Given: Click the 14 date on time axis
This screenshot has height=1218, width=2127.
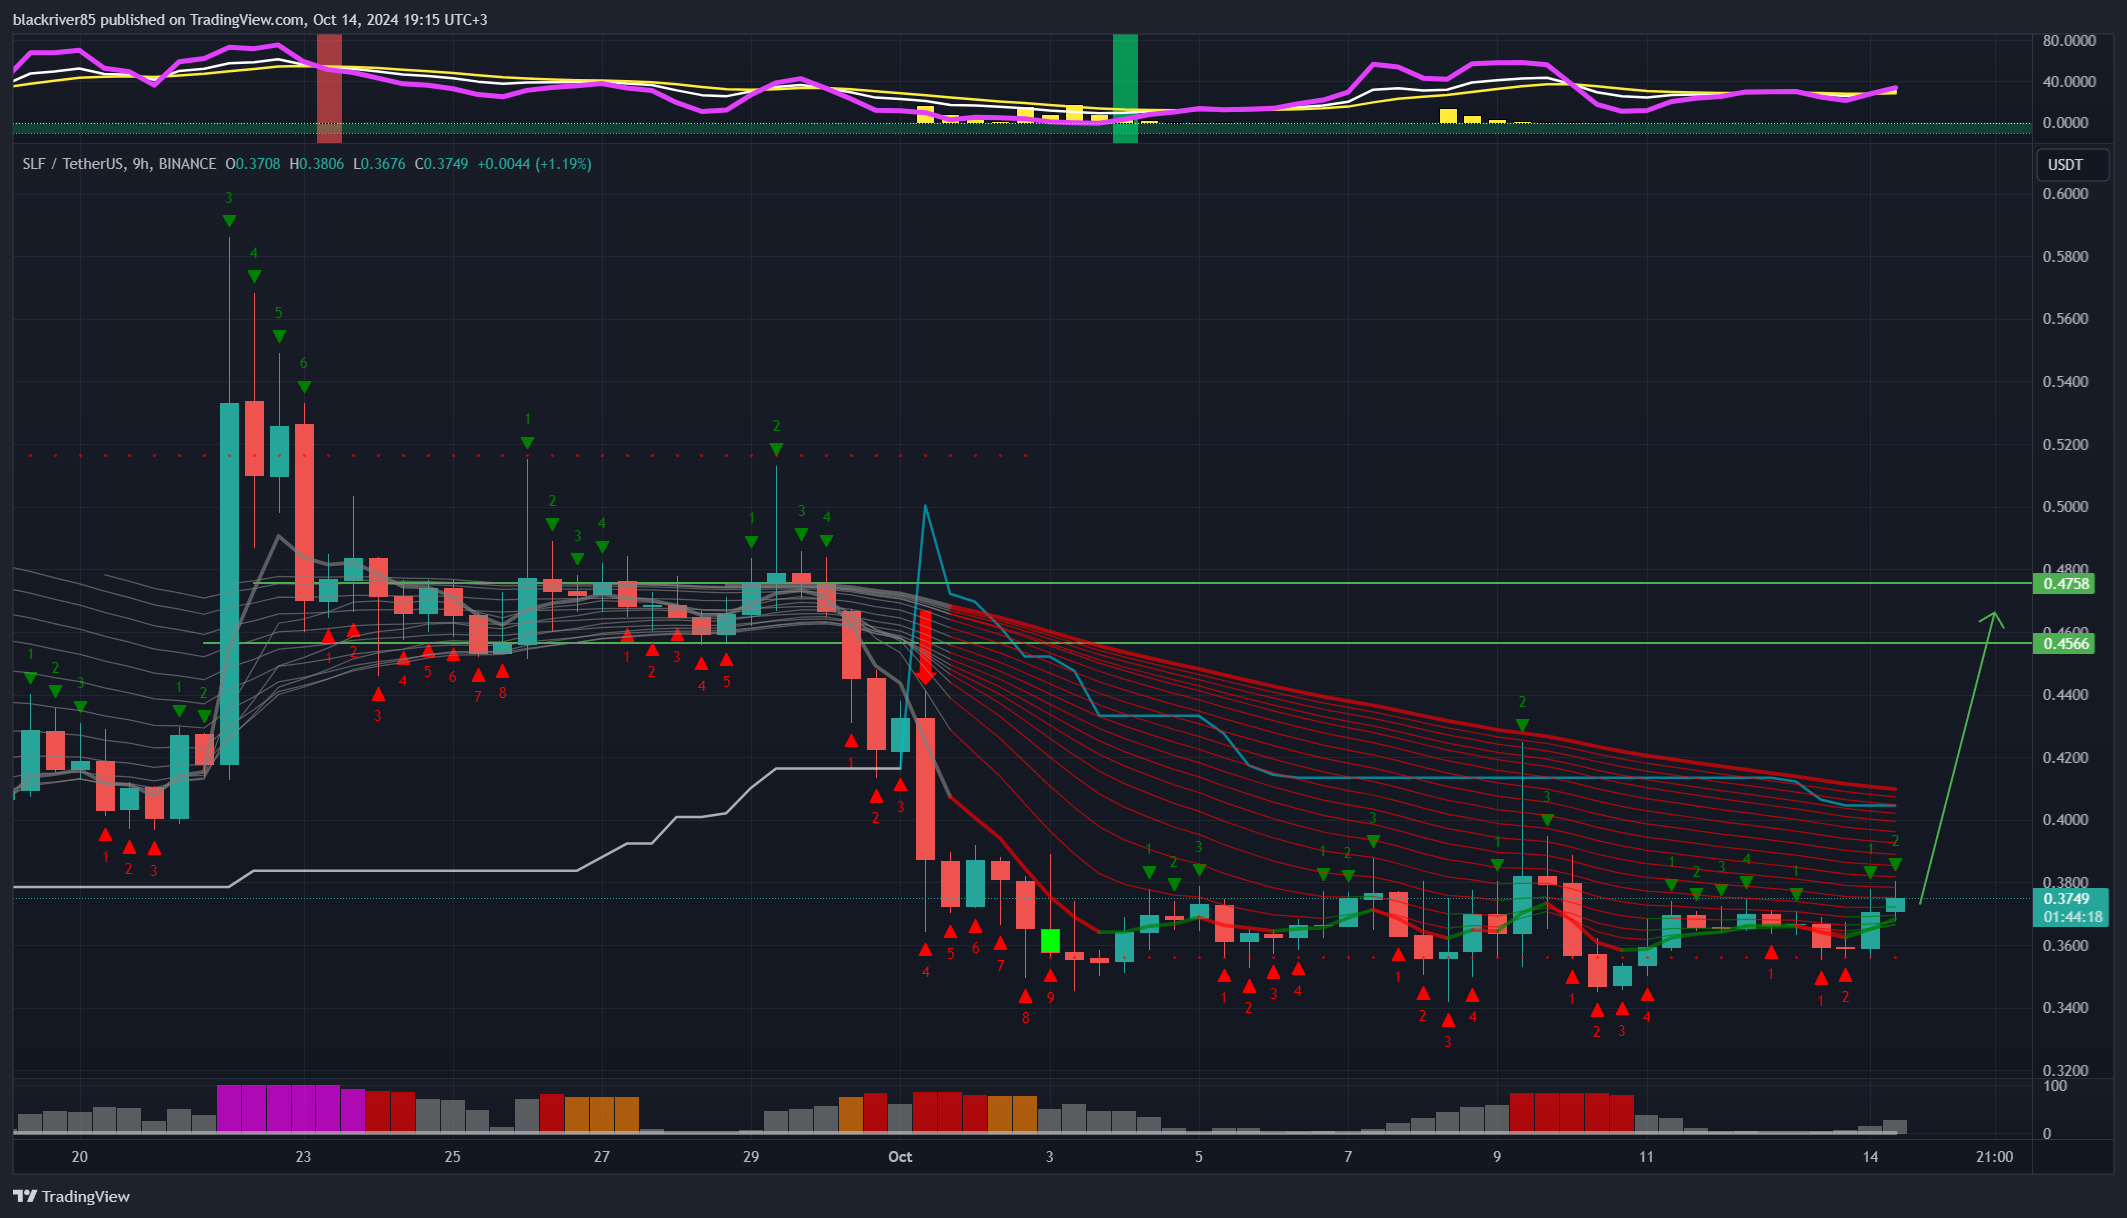Looking at the screenshot, I should 1870,1157.
